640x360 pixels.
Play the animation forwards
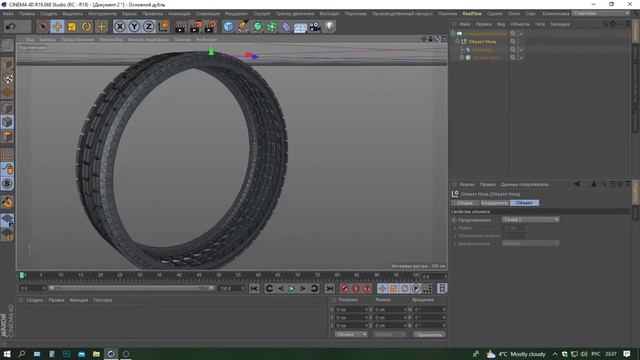point(291,289)
